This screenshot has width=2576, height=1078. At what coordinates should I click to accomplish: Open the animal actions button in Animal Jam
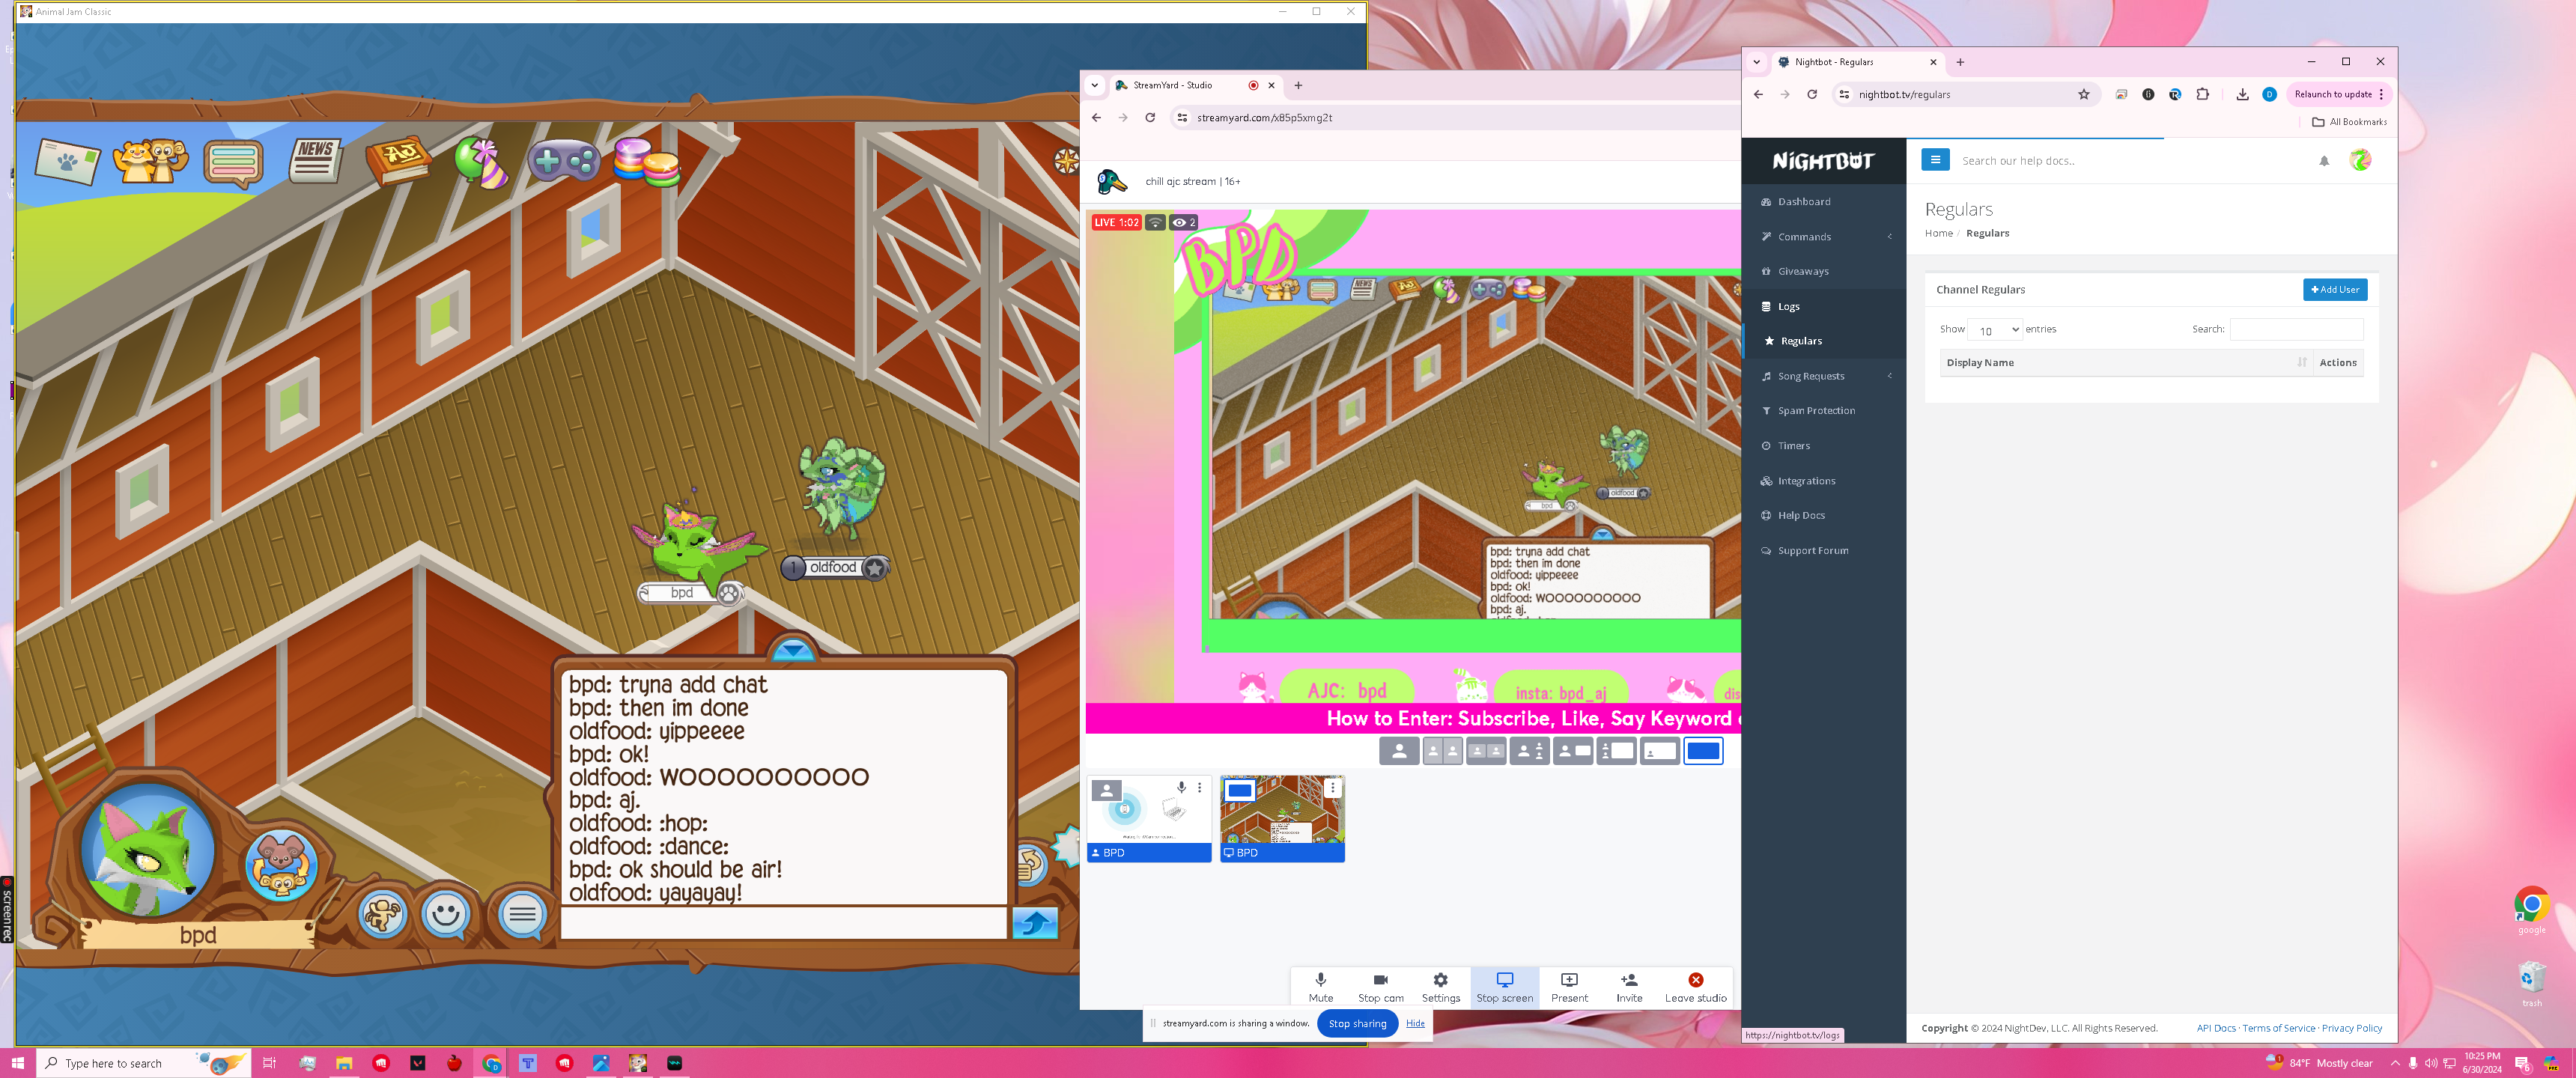point(382,913)
